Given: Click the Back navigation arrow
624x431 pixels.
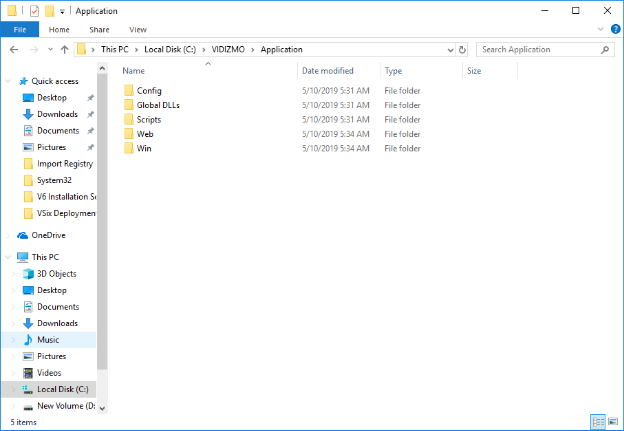Looking at the screenshot, I should (x=12, y=49).
